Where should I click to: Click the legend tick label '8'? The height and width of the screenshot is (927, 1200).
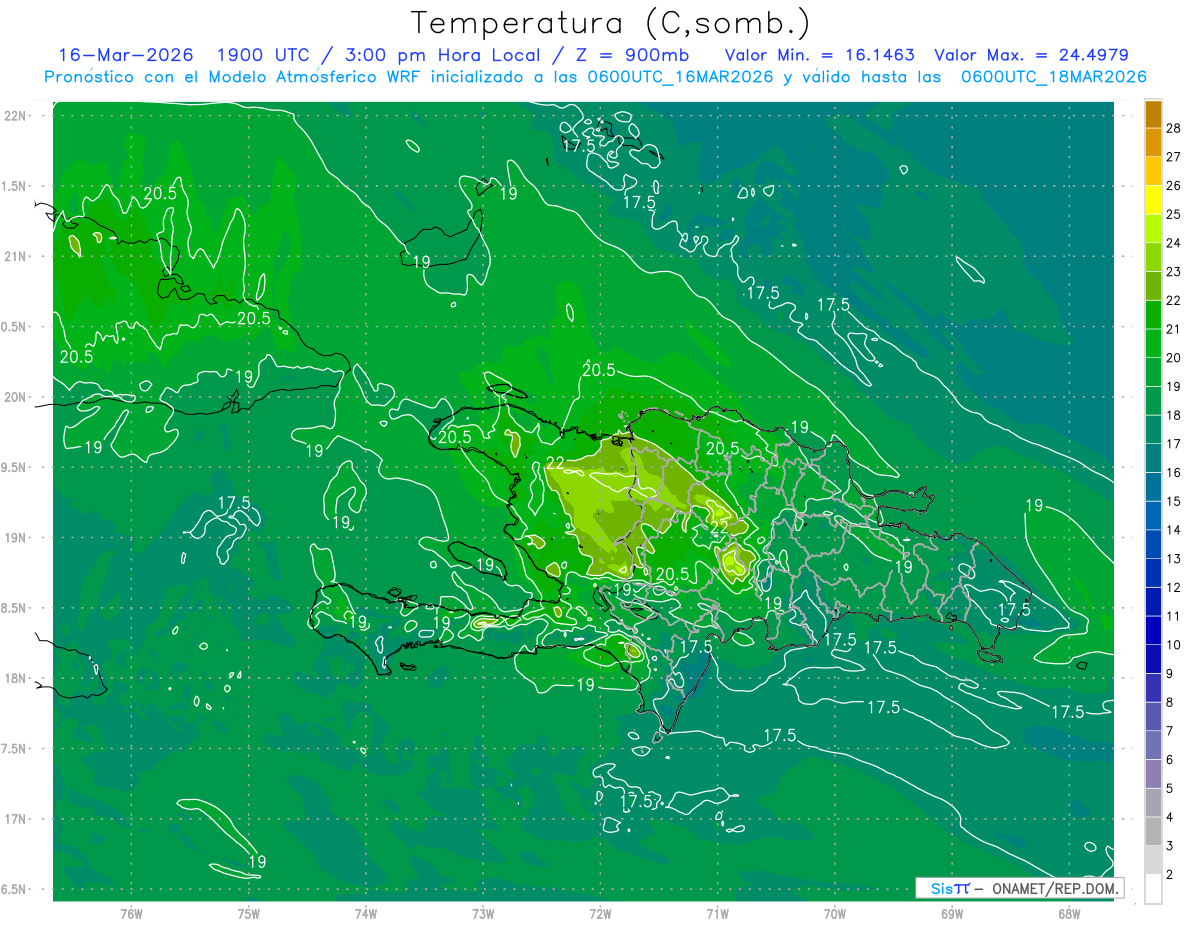click(x=1171, y=702)
